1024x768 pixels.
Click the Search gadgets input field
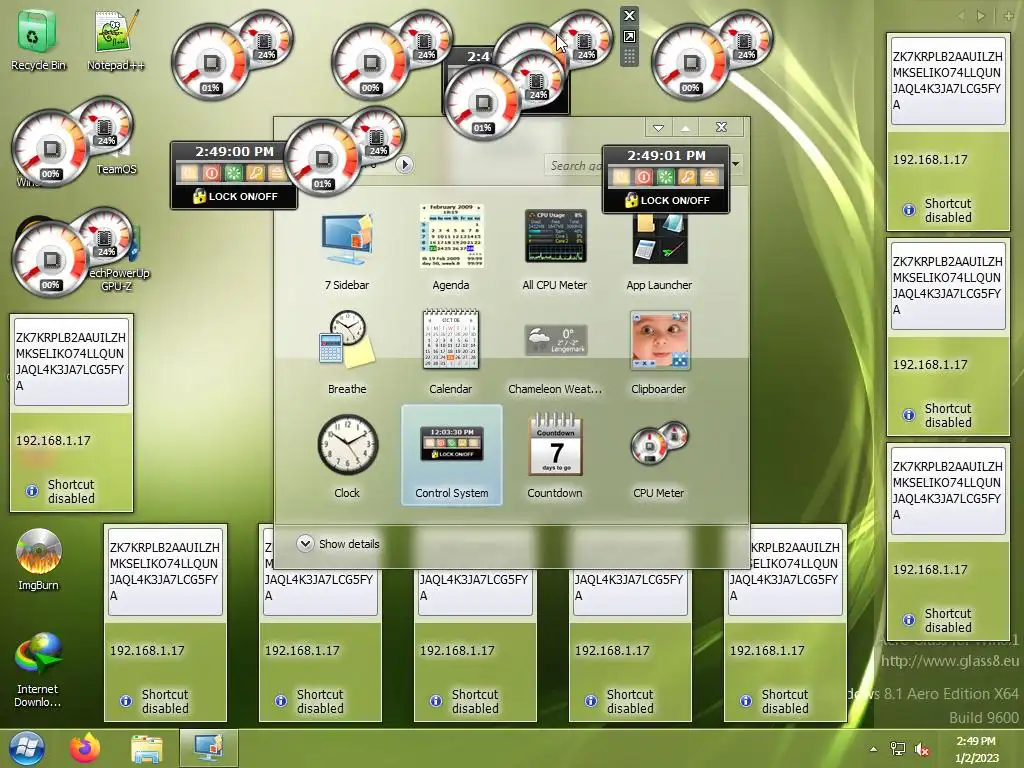[x=575, y=165]
